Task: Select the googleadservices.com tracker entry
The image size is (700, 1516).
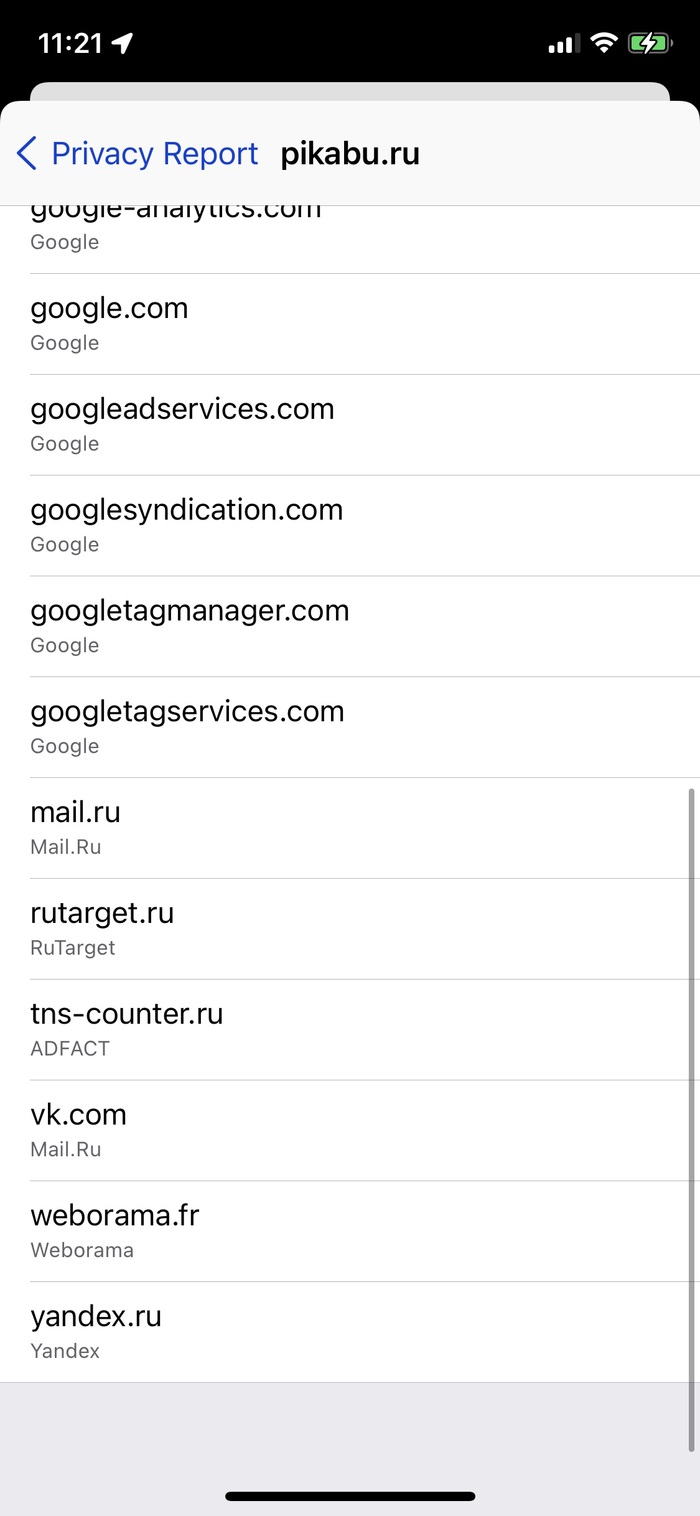Action: coord(350,425)
